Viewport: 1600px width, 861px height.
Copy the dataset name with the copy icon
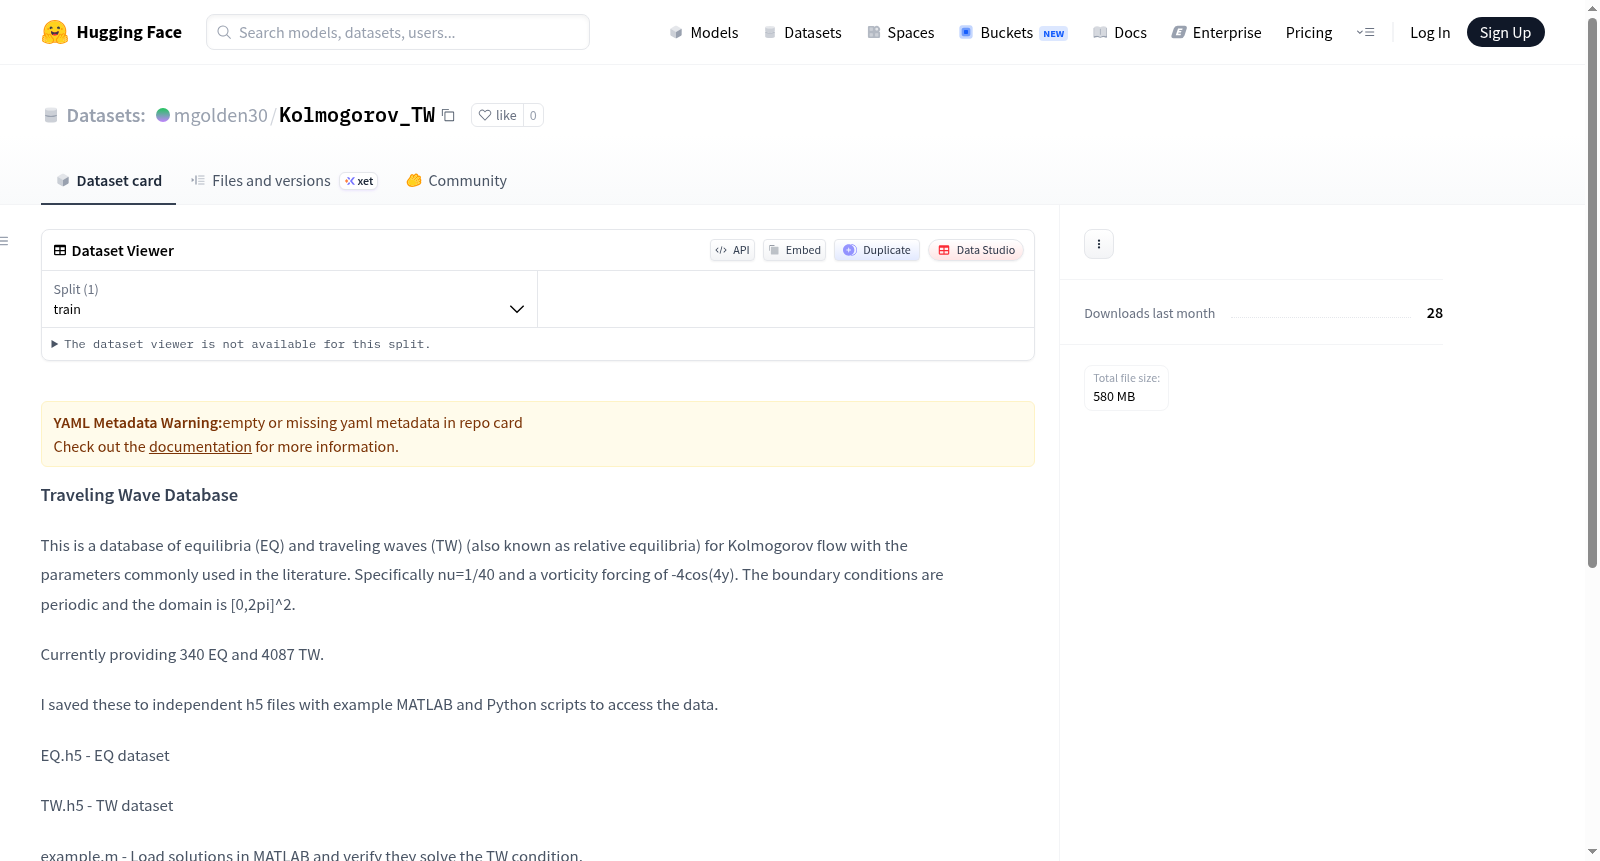[x=449, y=116]
